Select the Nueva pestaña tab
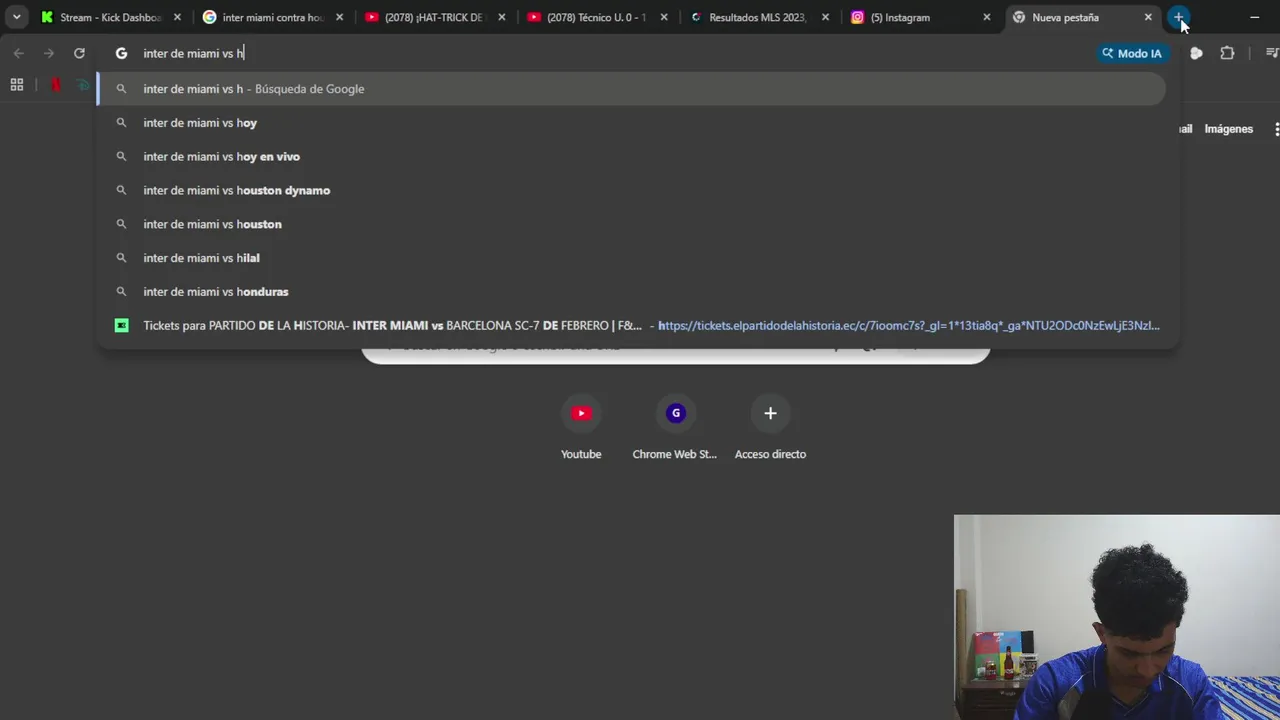1280x720 pixels. (1082, 17)
